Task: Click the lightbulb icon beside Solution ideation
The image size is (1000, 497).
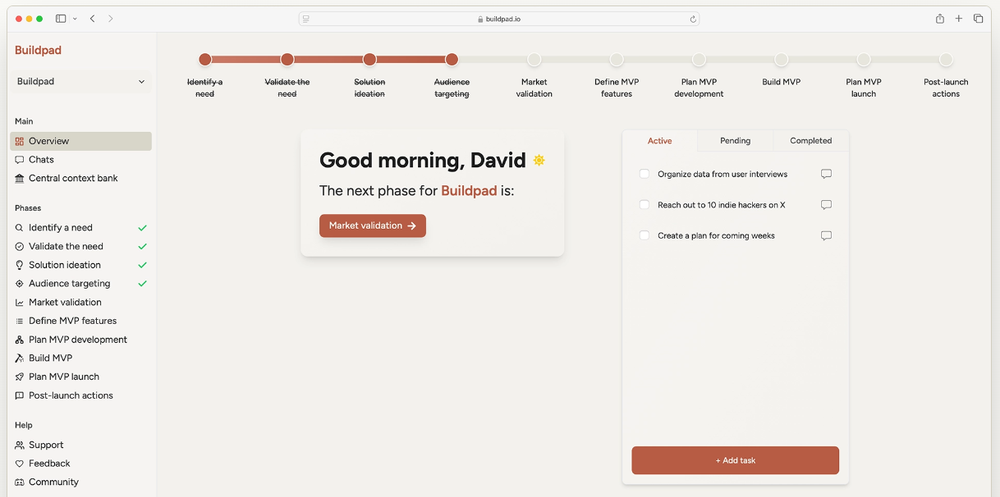Action: (19, 265)
